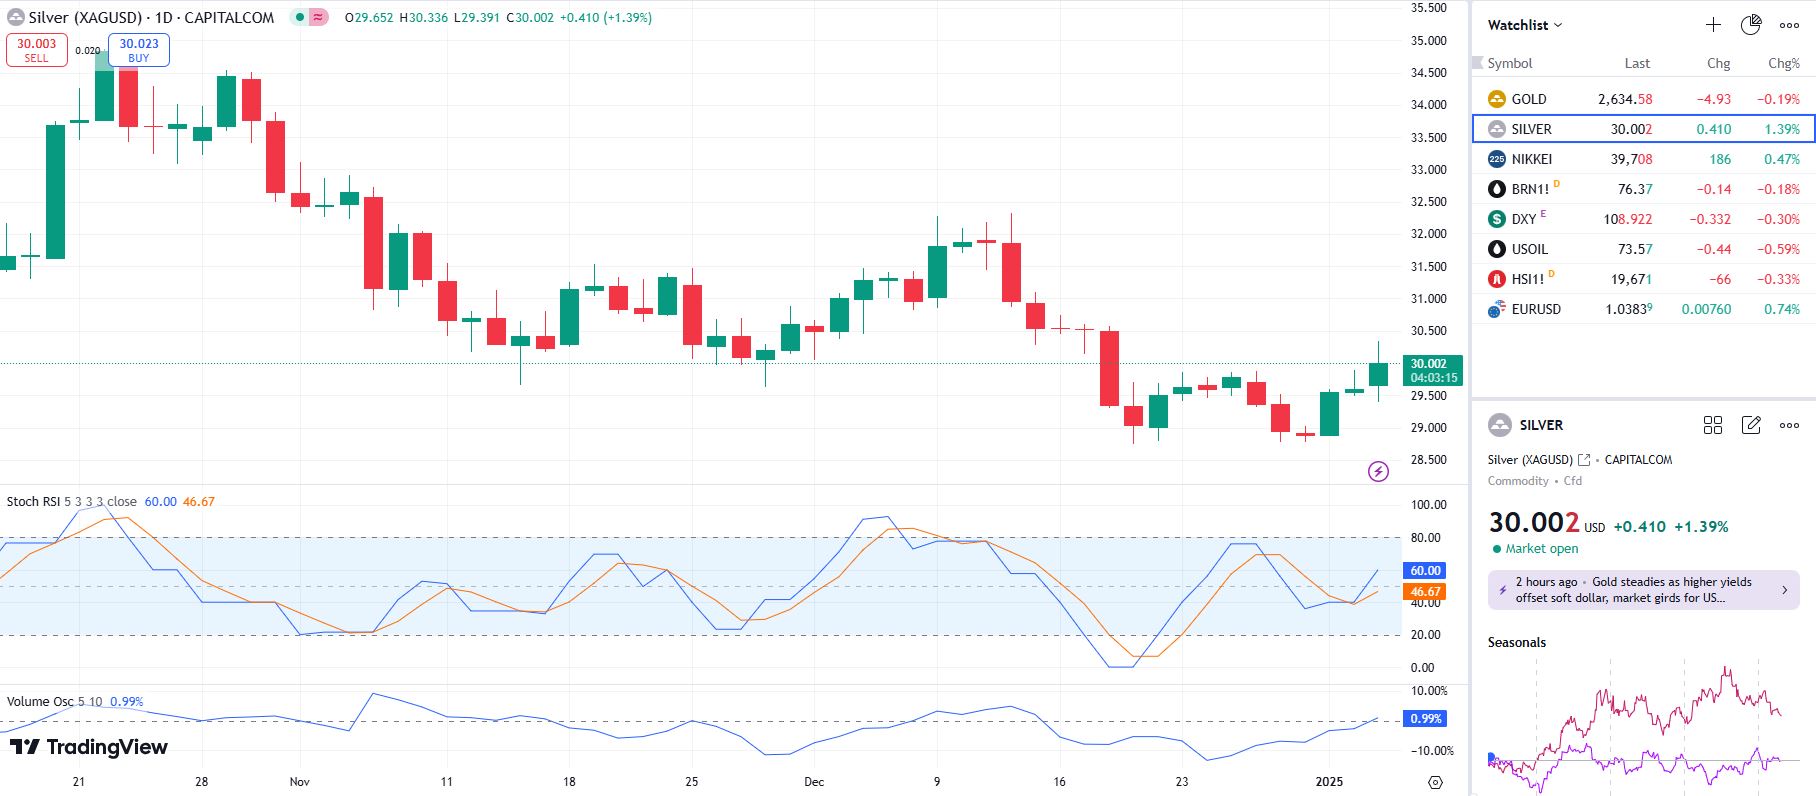Click the pink approximate-equal indicator in chart header
The height and width of the screenshot is (796, 1816).
click(x=318, y=17)
